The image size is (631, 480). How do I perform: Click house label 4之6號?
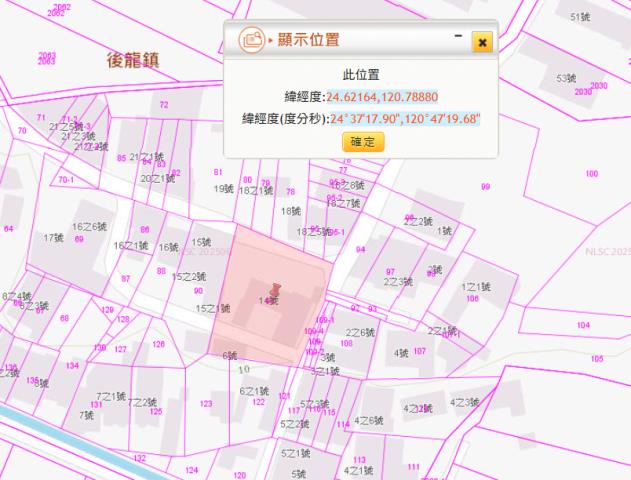(x=369, y=421)
